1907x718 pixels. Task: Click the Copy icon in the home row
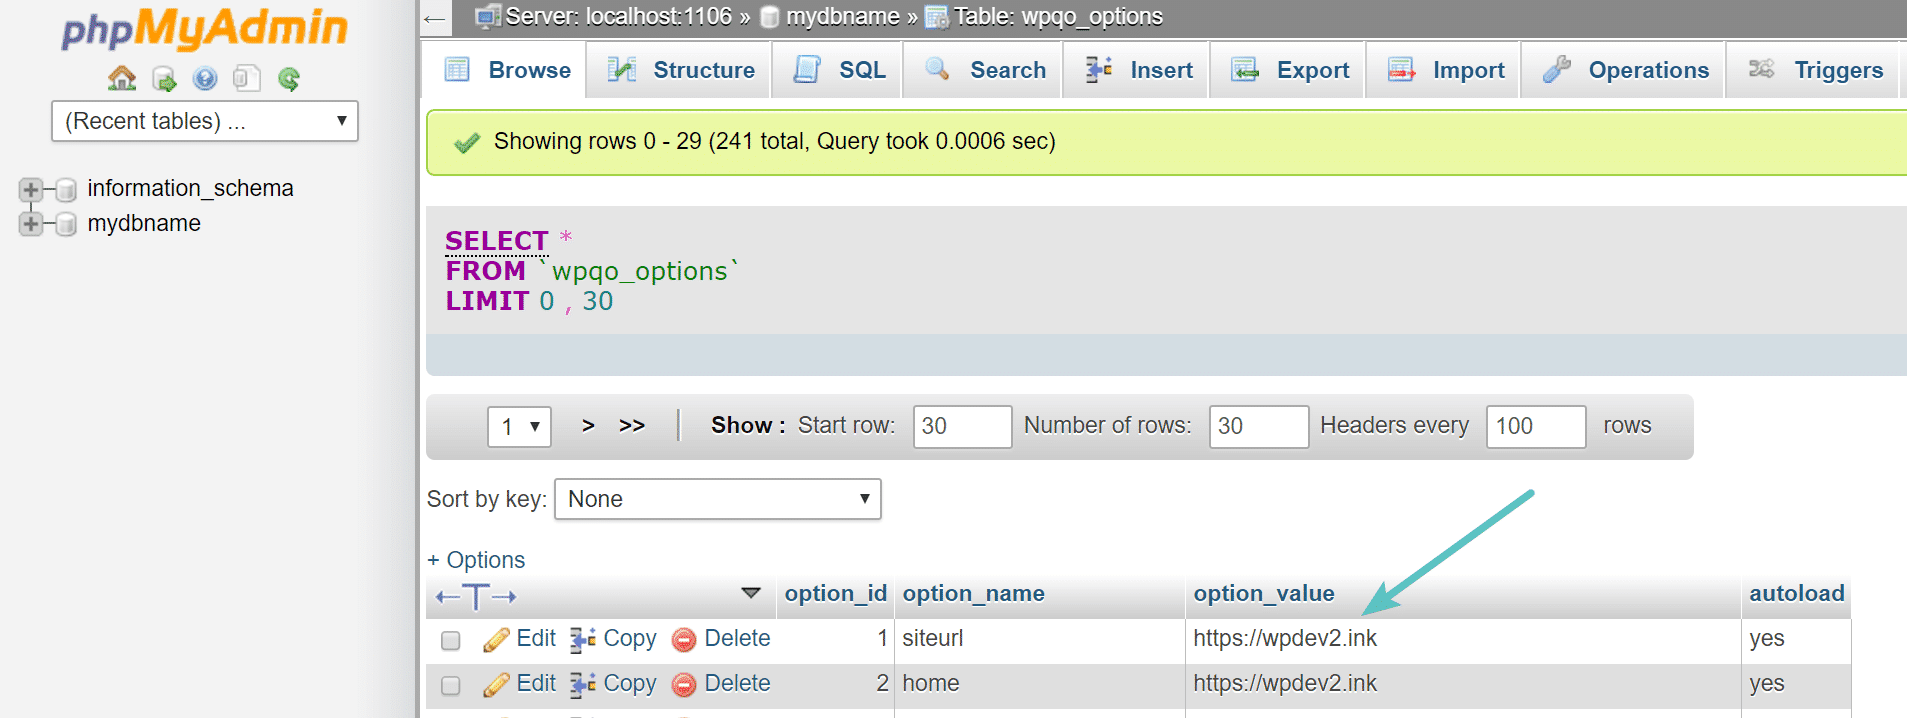[582, 684]
